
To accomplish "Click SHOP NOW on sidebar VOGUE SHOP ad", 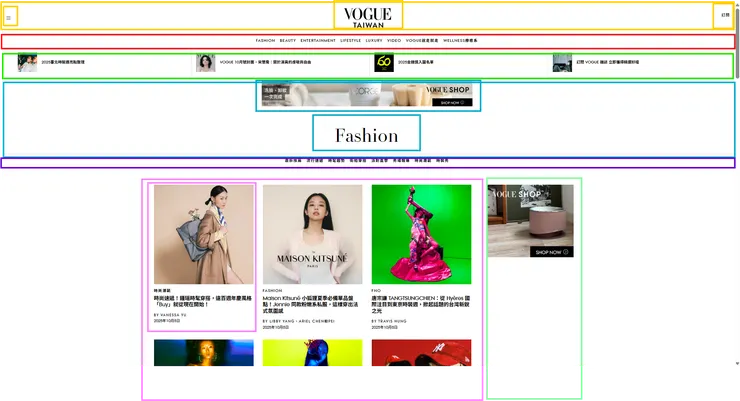I will tap(551, 252).
